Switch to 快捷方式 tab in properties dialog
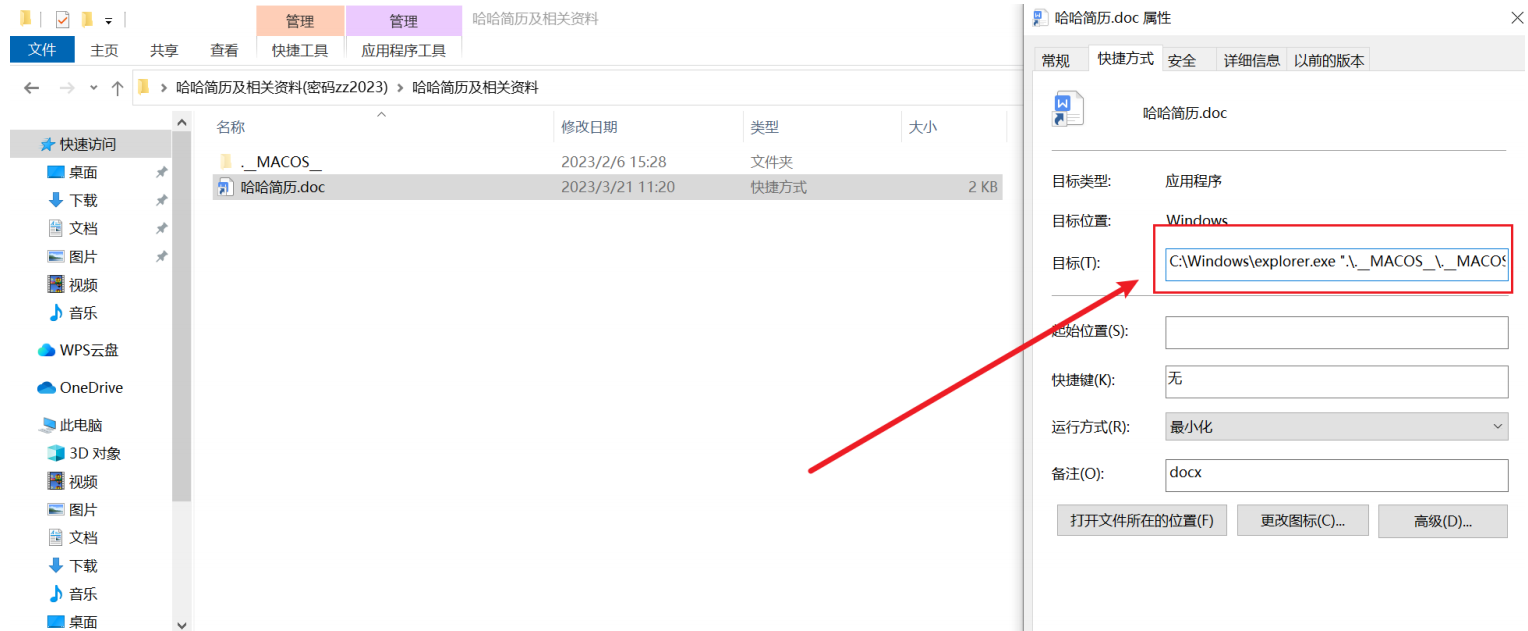This screenshot has width=1528, height=631. (x=1125, y=58)
